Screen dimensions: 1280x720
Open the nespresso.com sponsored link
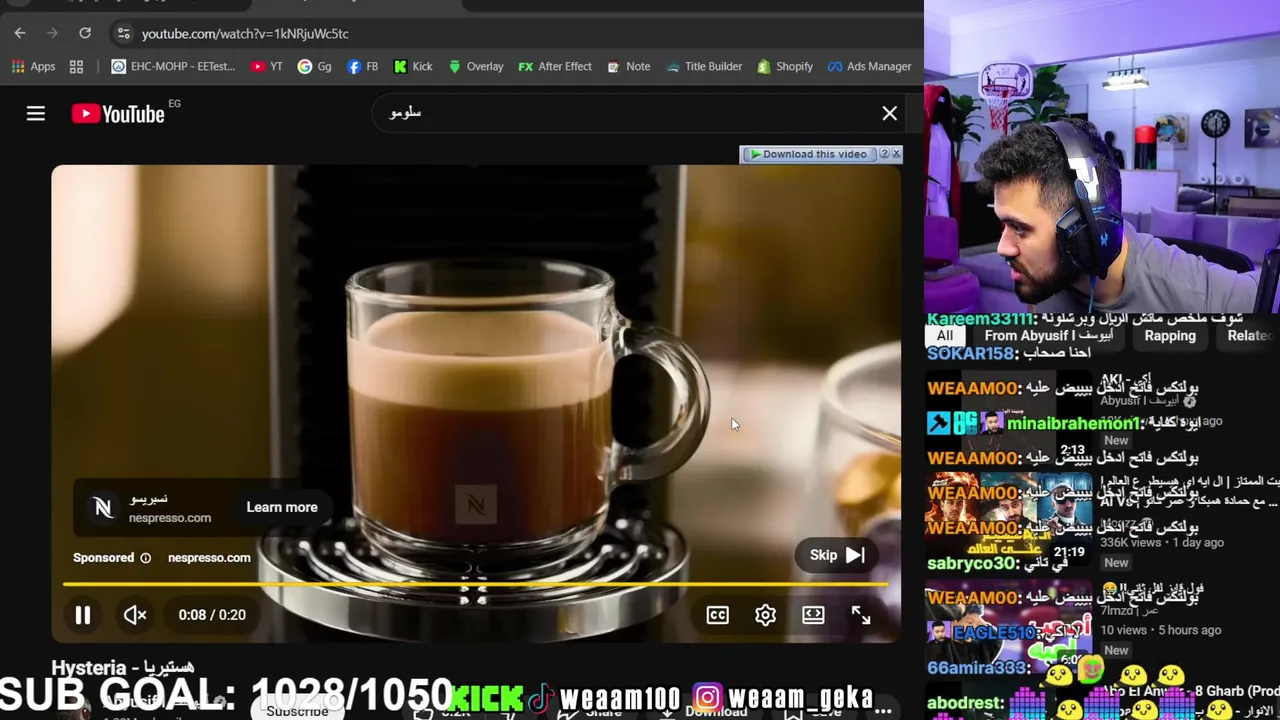click(209, 558)
